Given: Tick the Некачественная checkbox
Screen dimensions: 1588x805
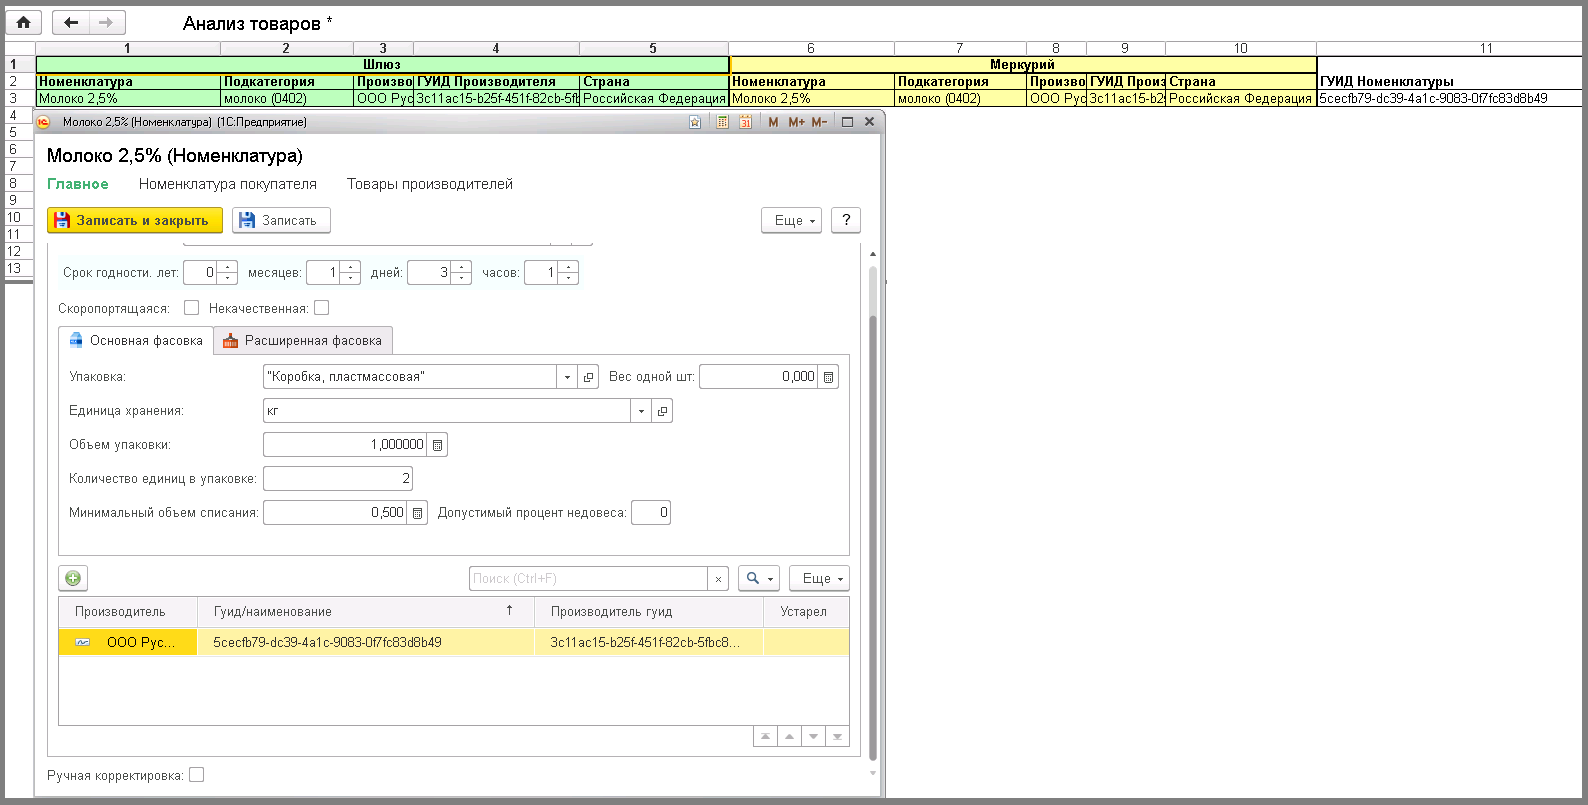Looking at the screenshot, I should click(x=321, y=308).
